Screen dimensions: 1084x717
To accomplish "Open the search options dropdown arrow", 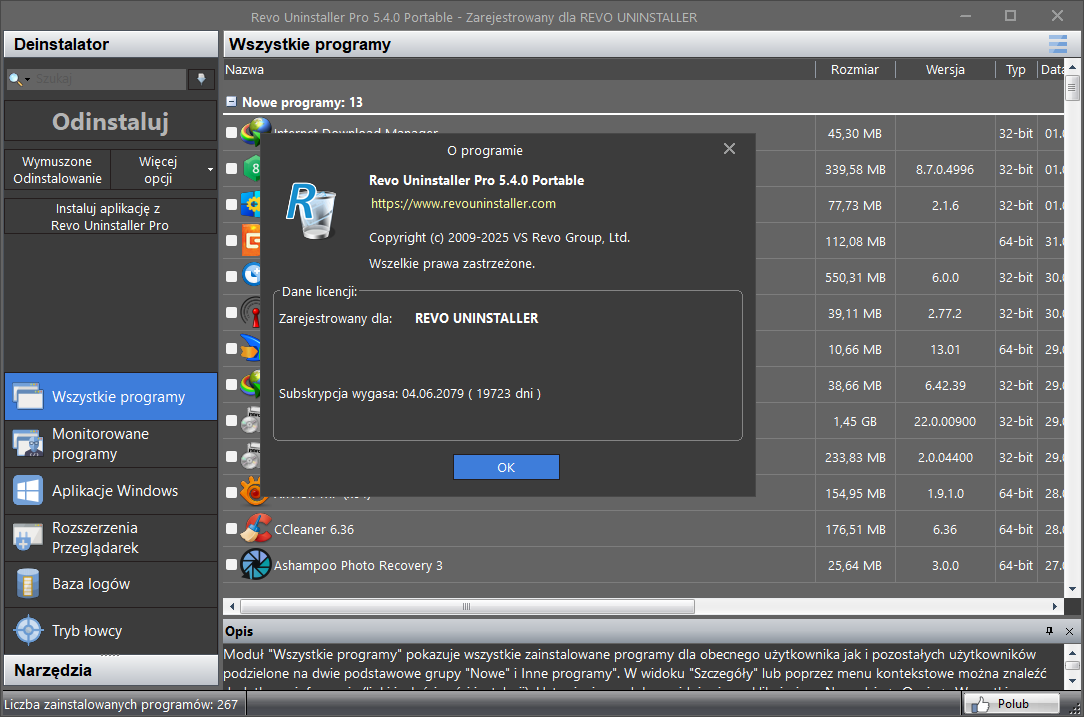I will (28, 80).
